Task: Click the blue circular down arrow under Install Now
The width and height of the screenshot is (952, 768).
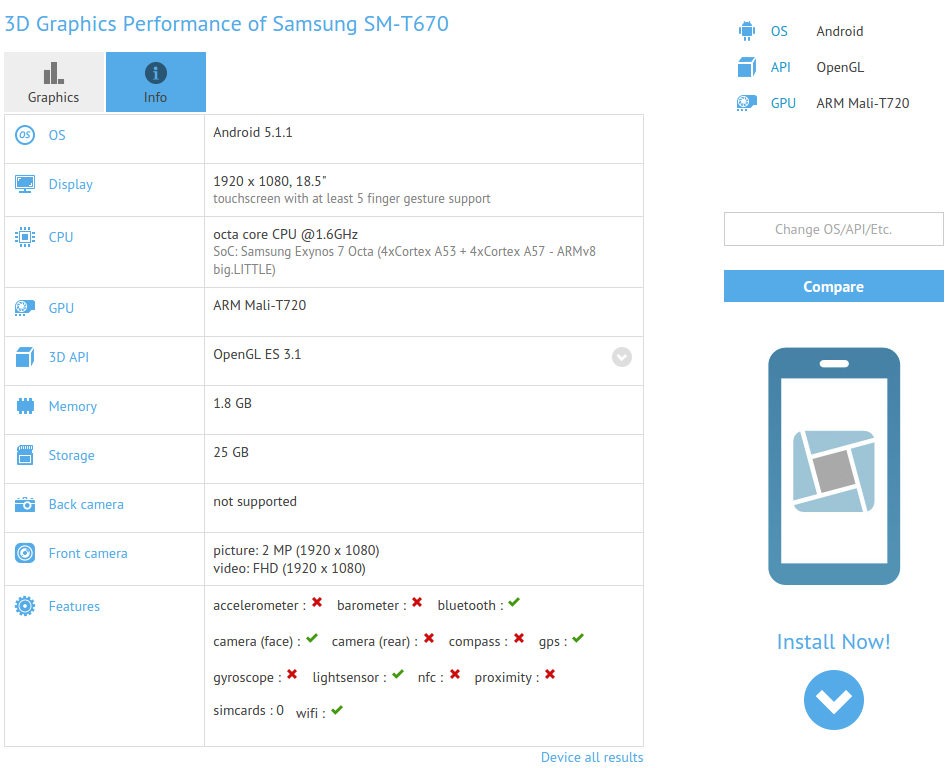Action: click(x=833, y=700)
